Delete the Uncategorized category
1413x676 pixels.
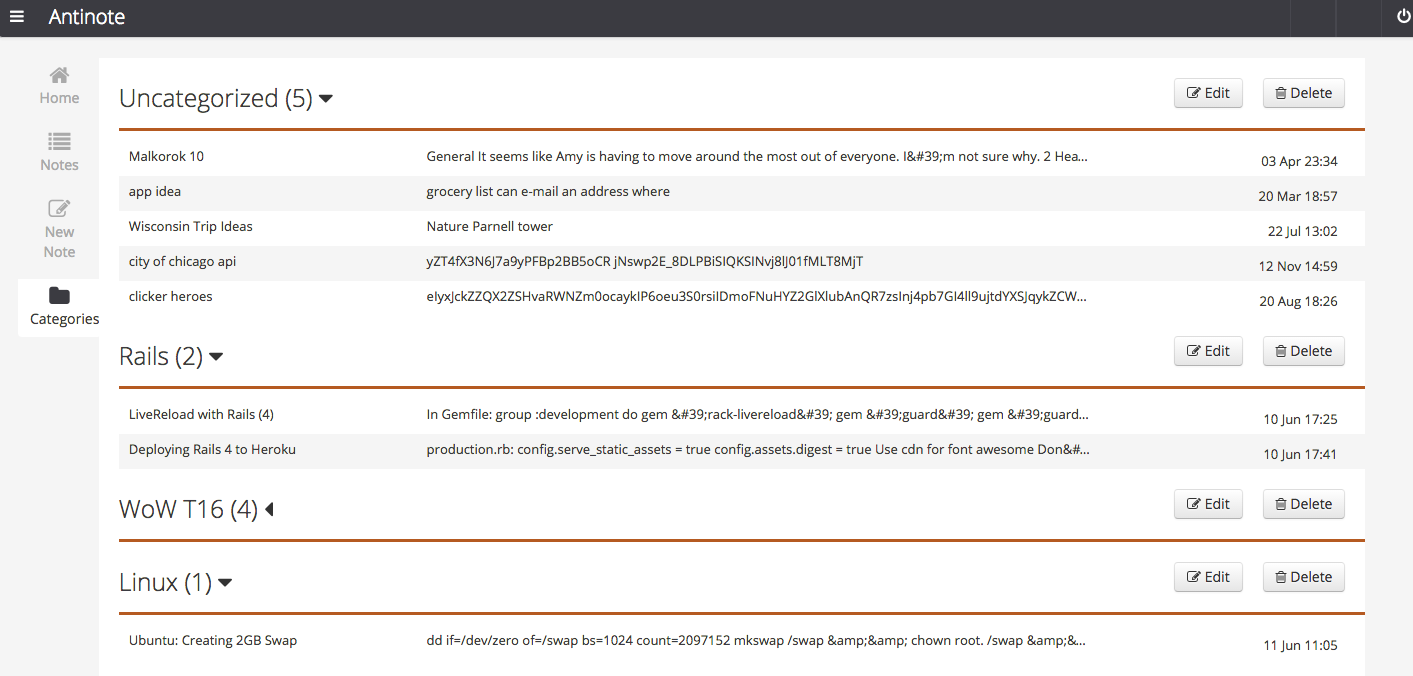(1304, 93)
